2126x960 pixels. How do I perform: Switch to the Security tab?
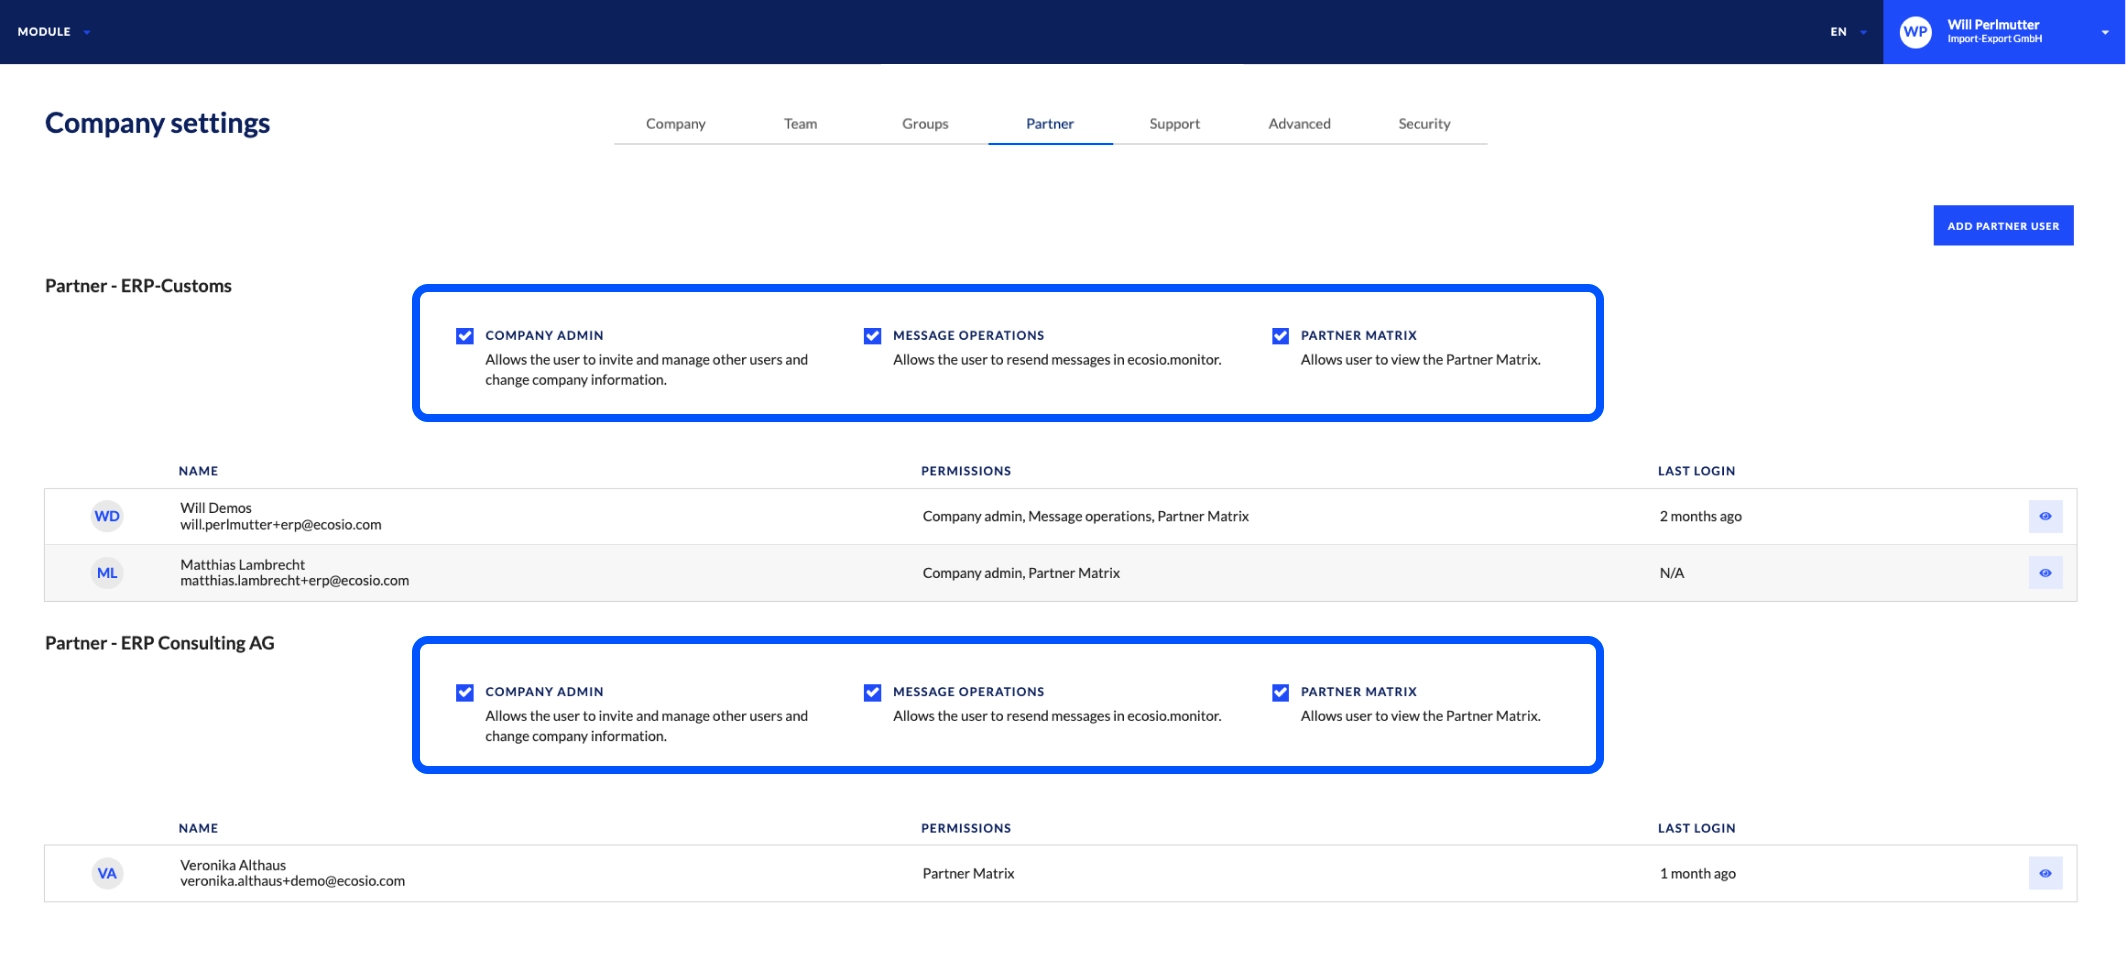click(x=1424, y=124)
